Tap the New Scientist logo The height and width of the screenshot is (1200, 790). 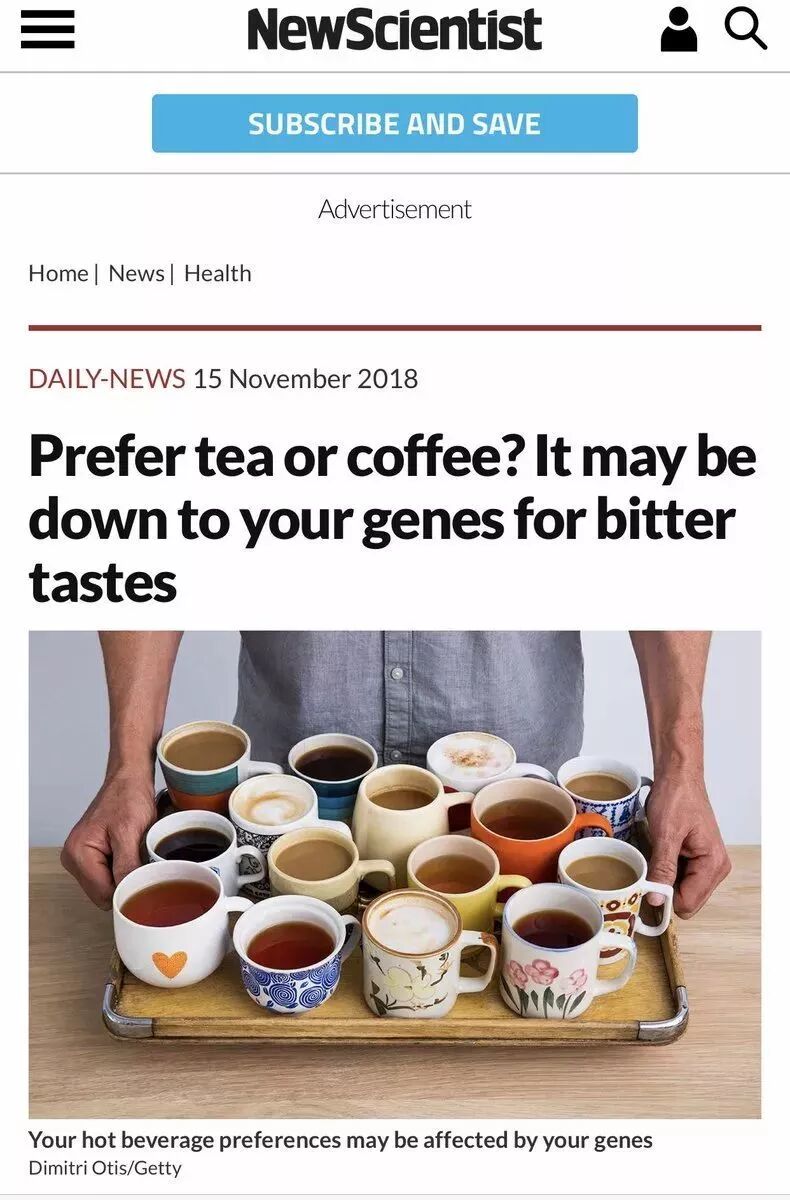point(394,30)
